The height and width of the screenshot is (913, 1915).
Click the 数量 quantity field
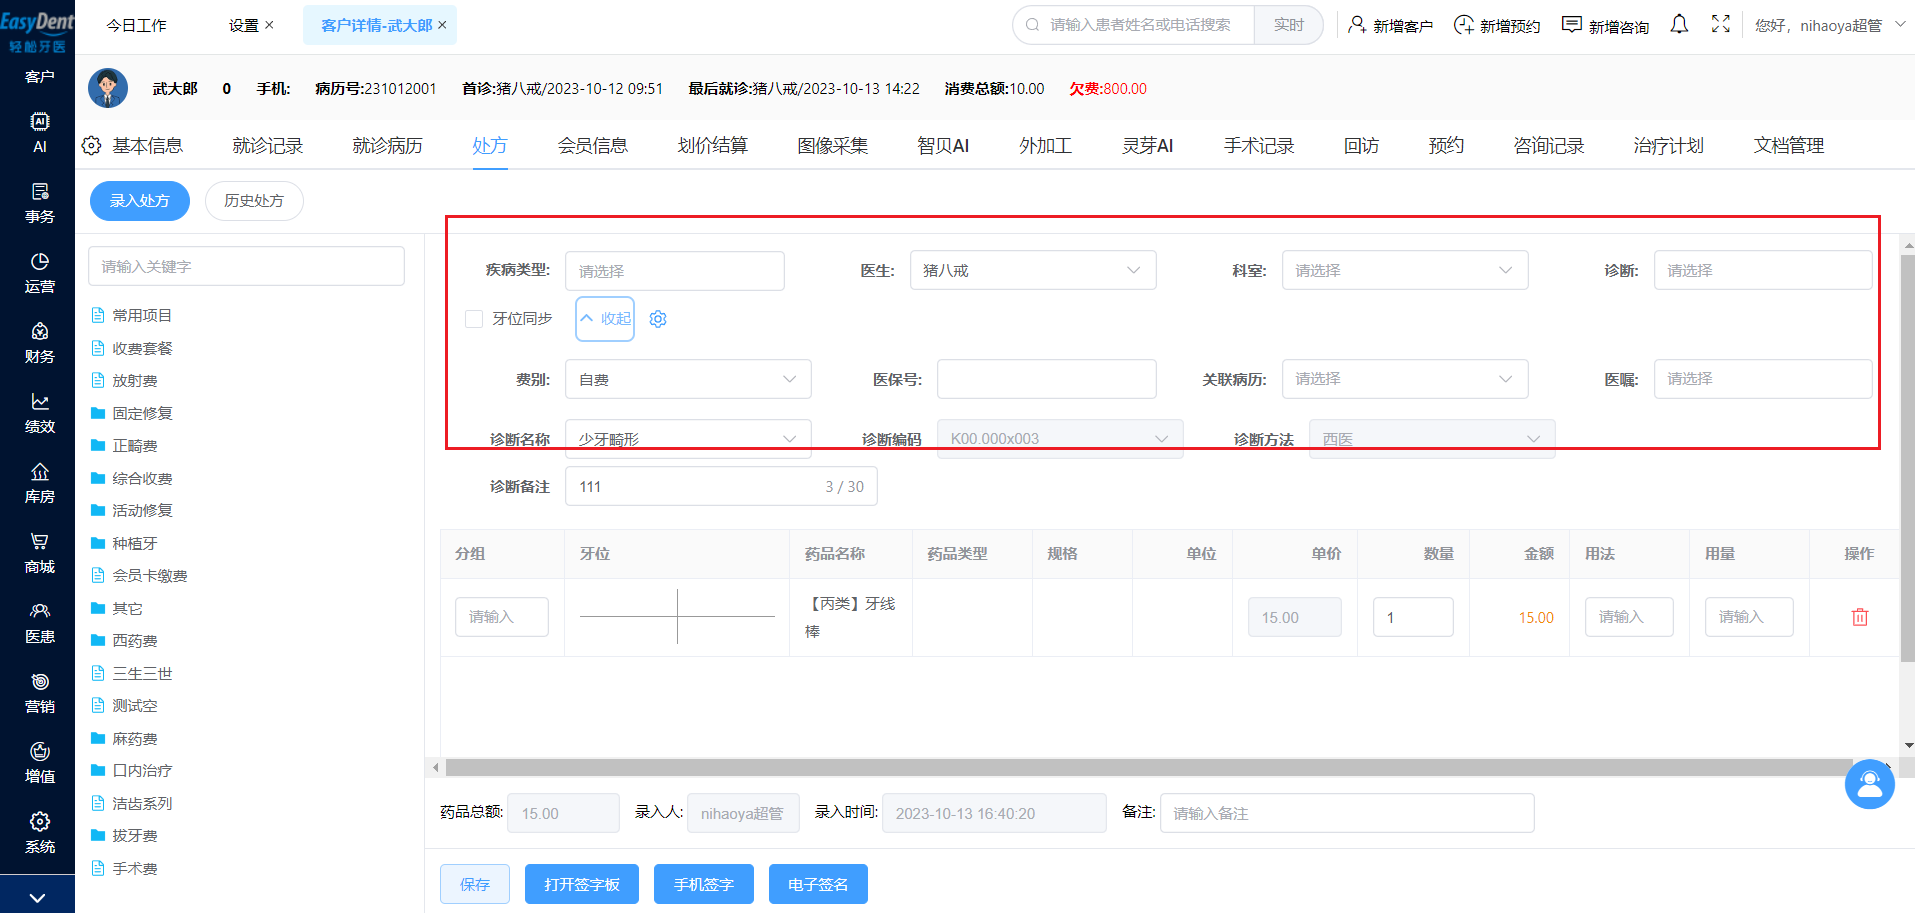coord(1413,617)
